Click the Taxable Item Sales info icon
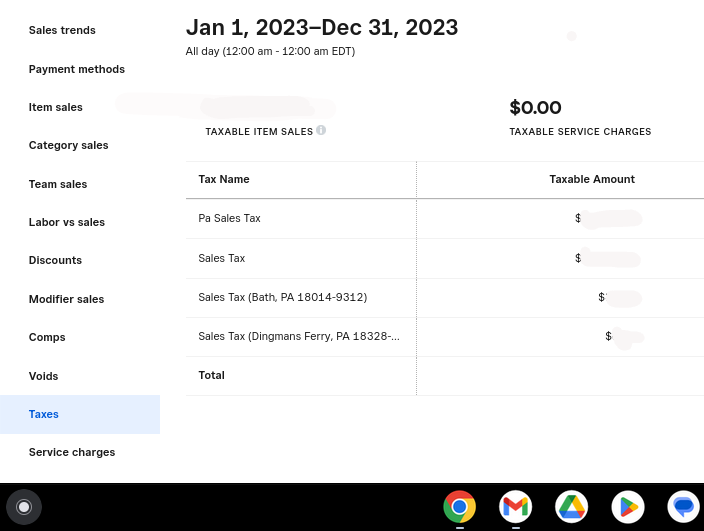This screenshot has height=531, width=704. click(x=321, y=130)
